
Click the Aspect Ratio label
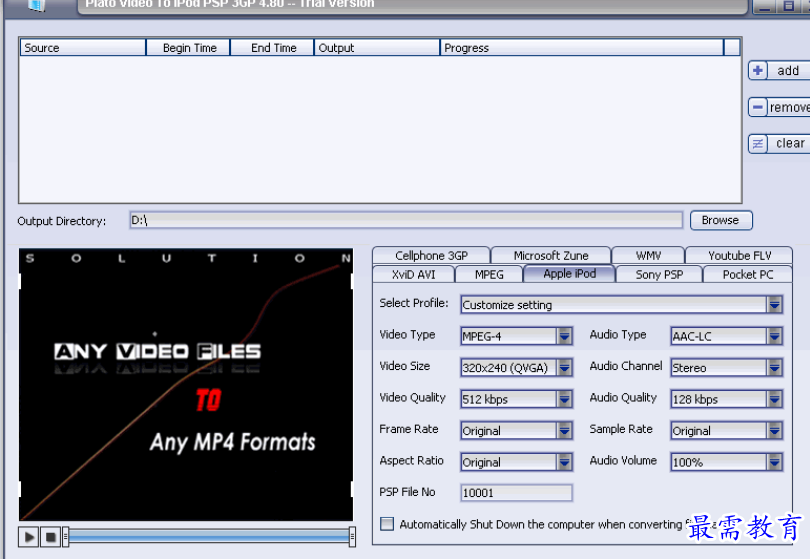coord(411,461)
